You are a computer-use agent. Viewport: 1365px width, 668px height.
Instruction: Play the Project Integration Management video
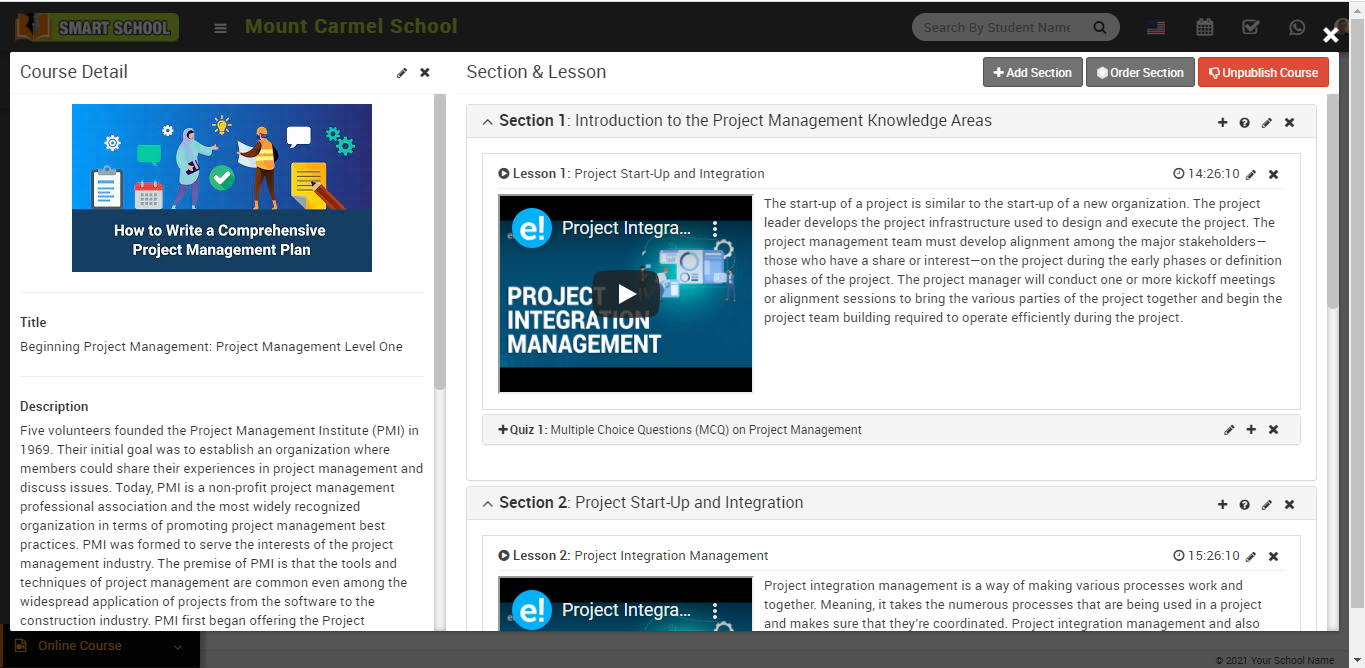[x=625, y=294]
